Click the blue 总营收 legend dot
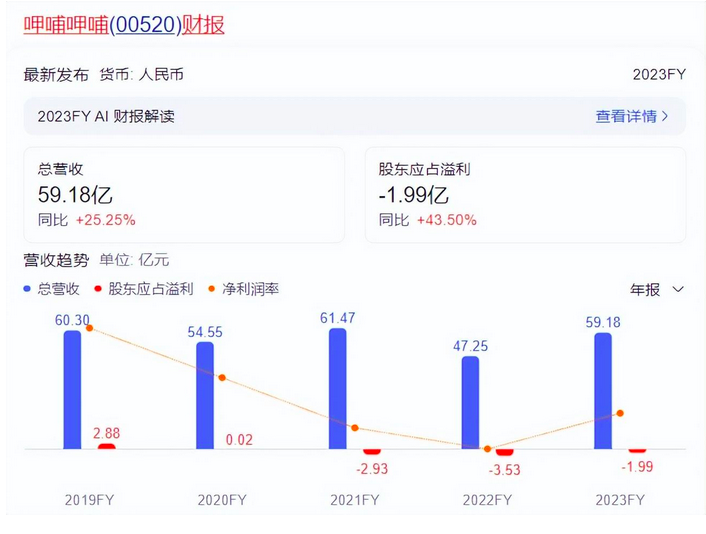This screenshot has height=534, width=706. tap(27, 289)
